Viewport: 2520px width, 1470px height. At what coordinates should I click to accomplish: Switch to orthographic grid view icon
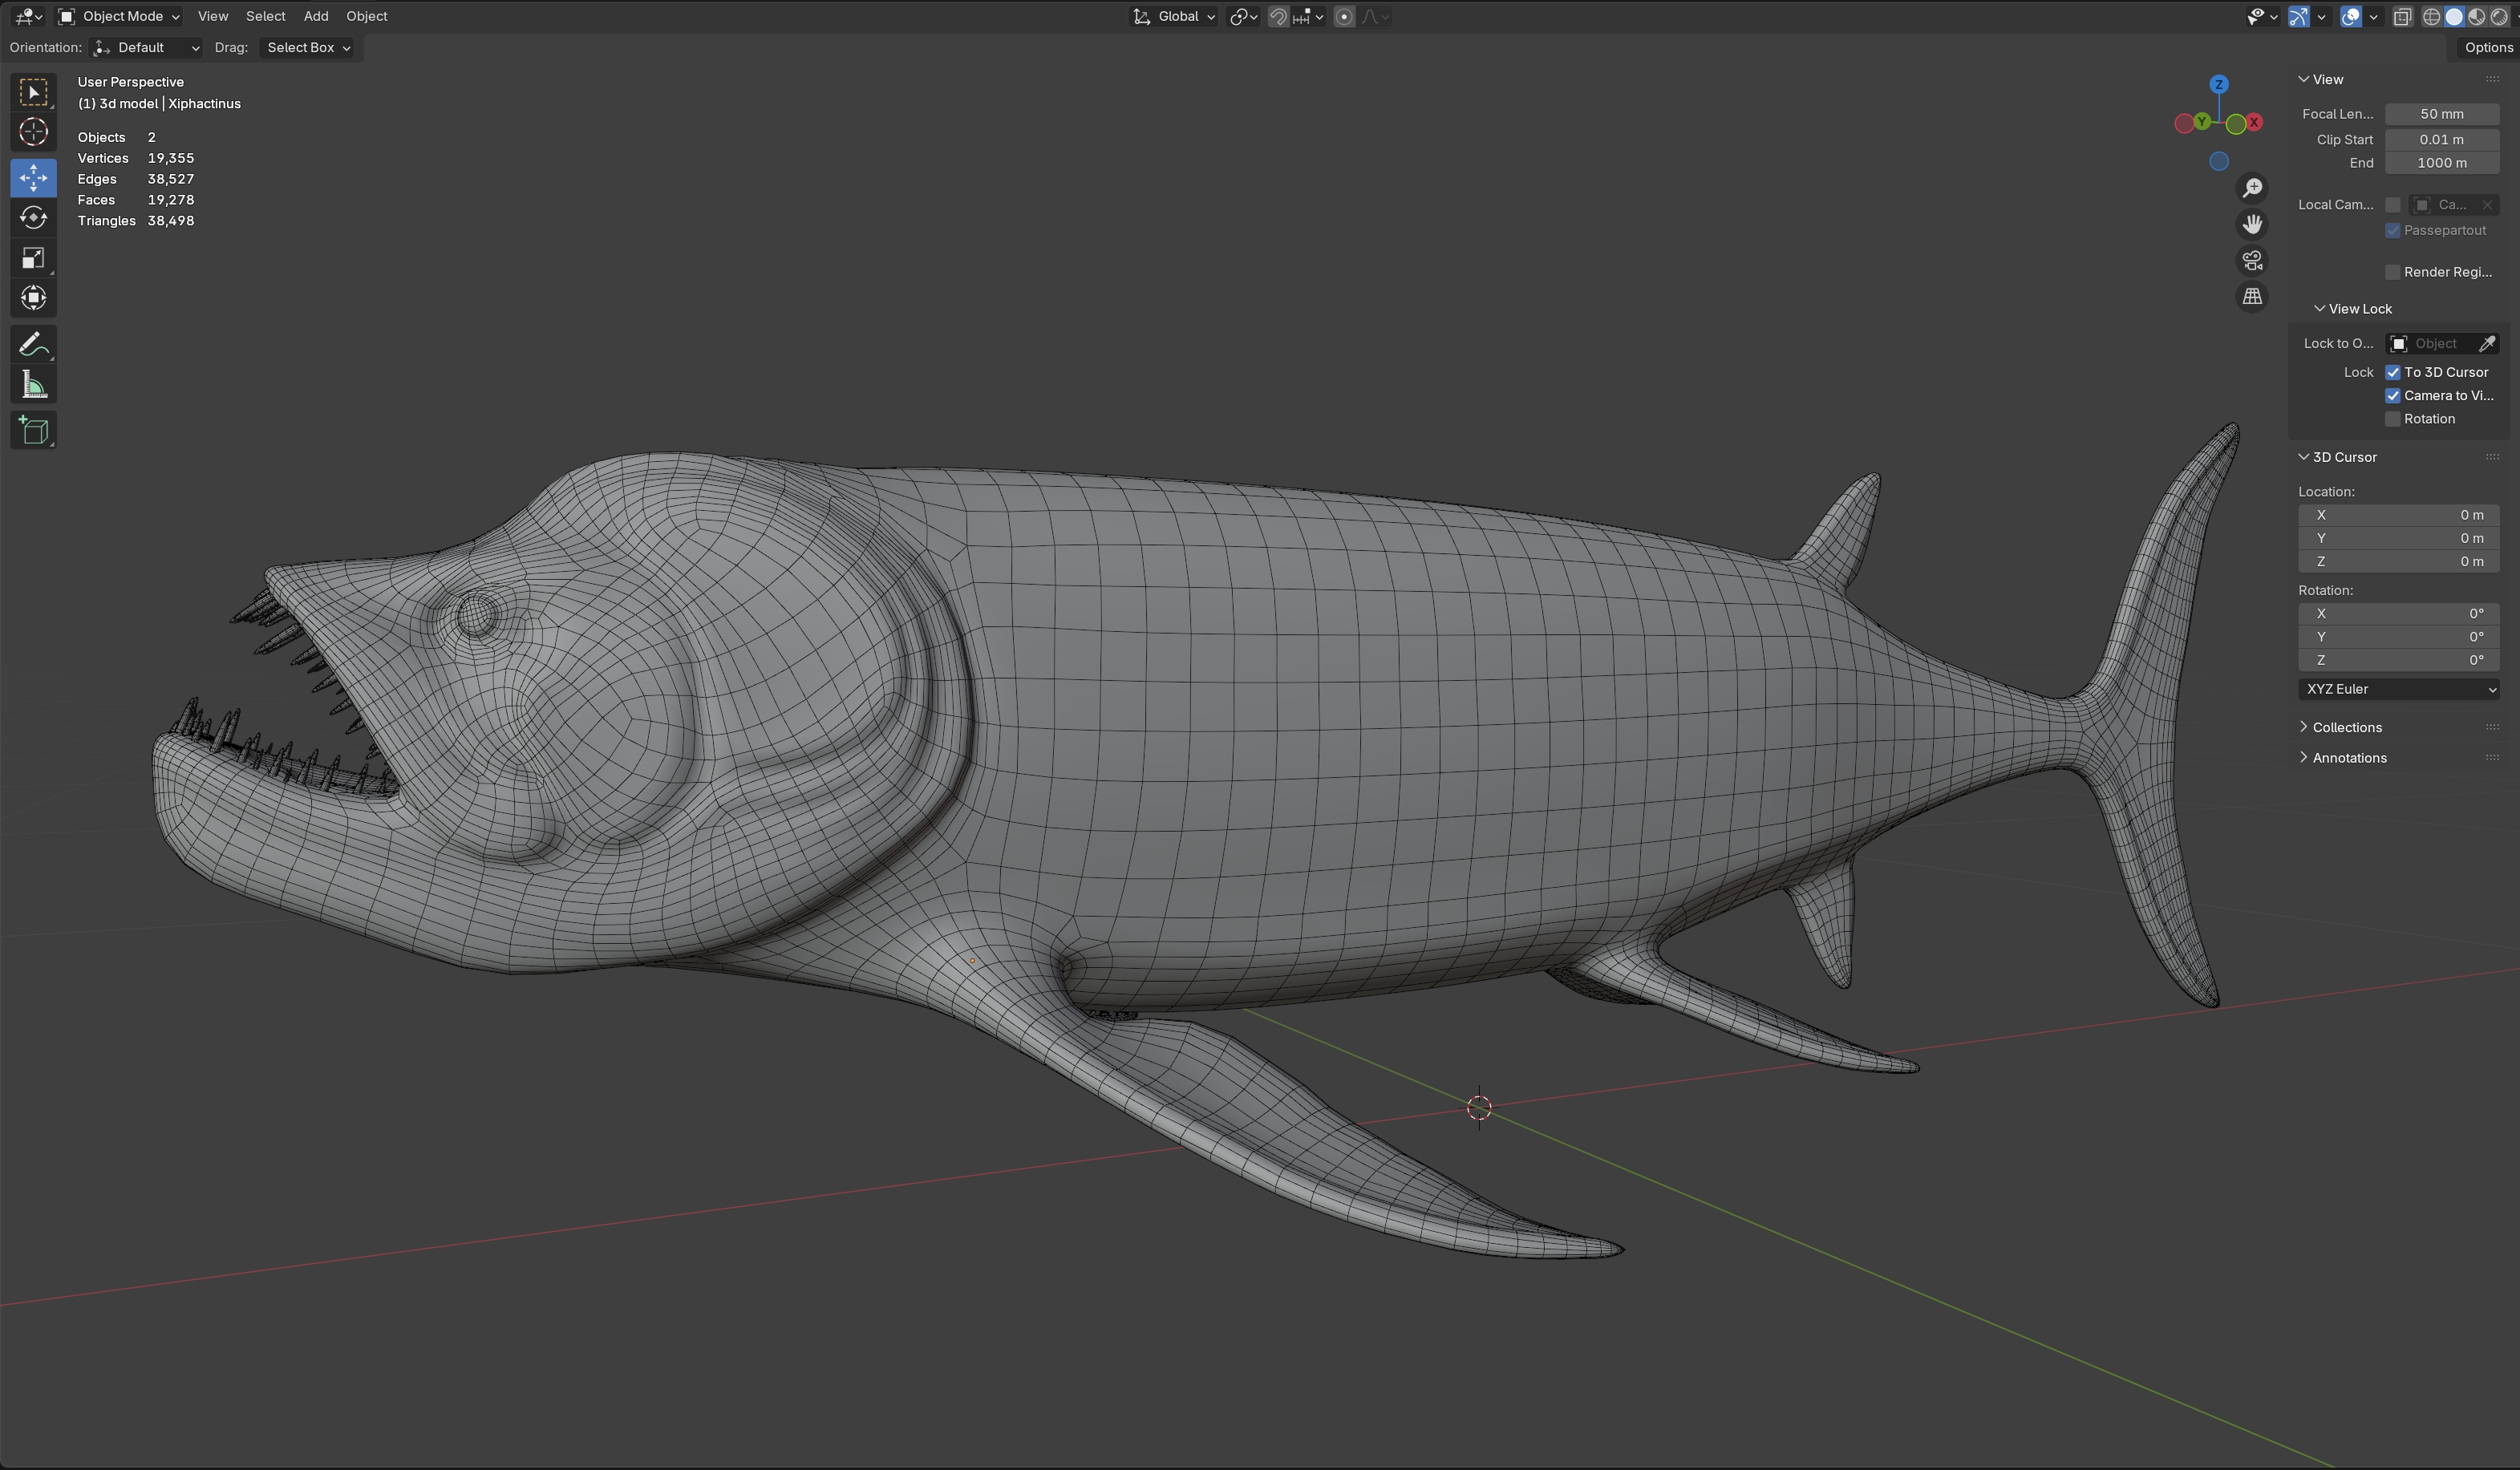pos(2252,297)
